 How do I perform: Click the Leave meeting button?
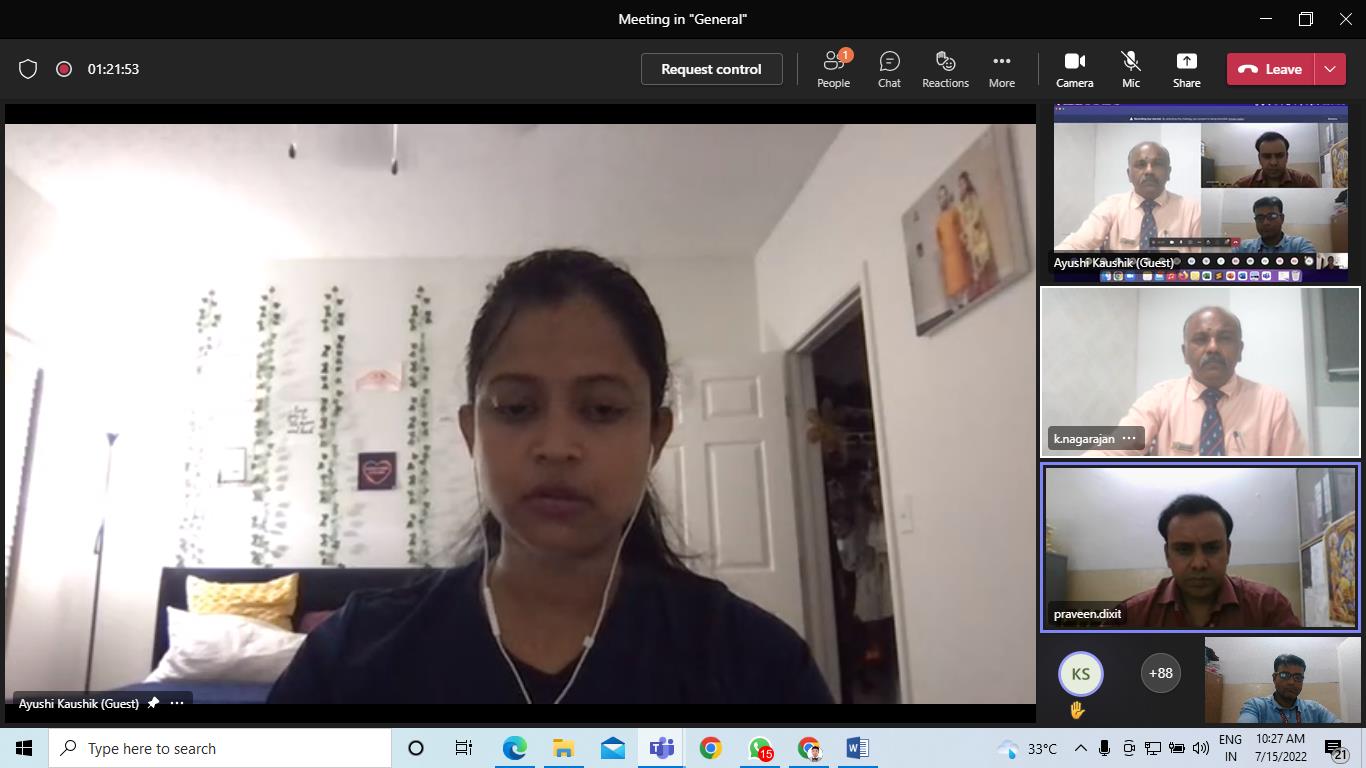click(x=1271, y=69)
